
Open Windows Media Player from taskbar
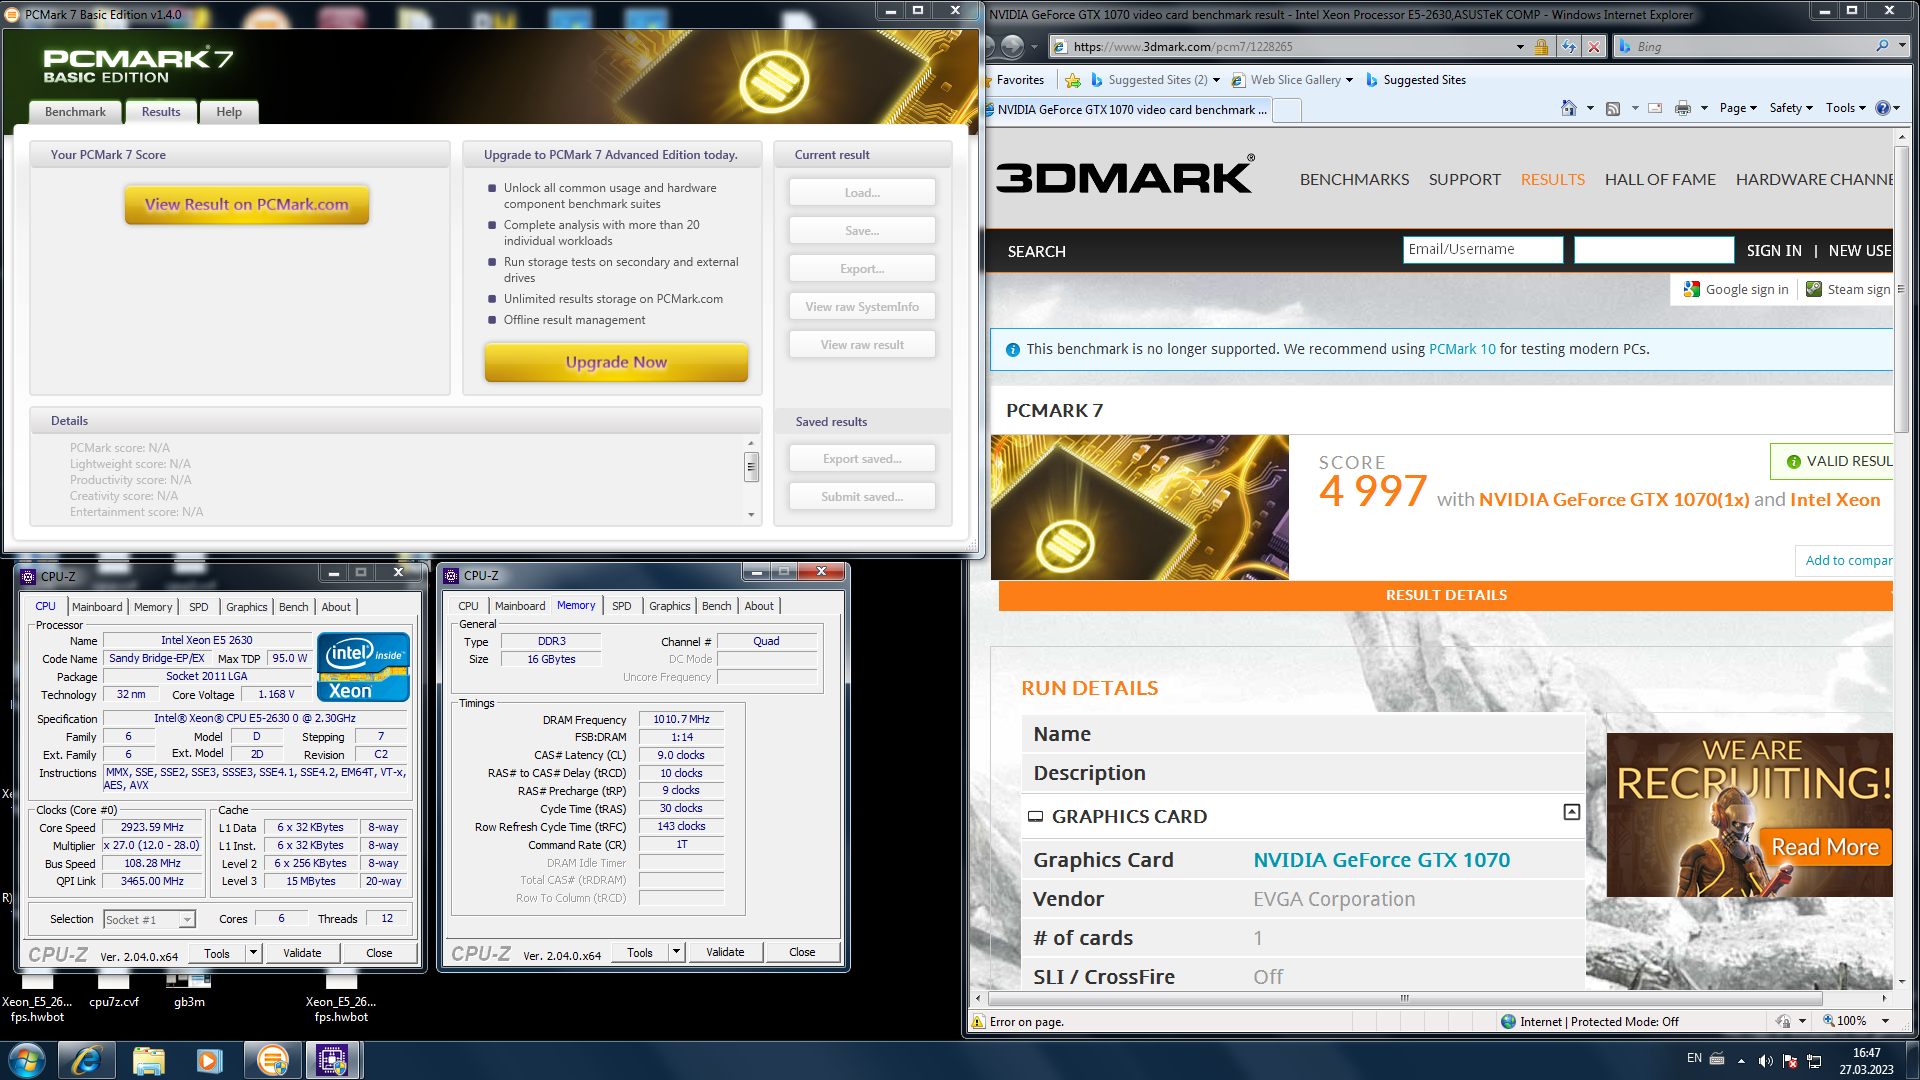(209, 1060)
